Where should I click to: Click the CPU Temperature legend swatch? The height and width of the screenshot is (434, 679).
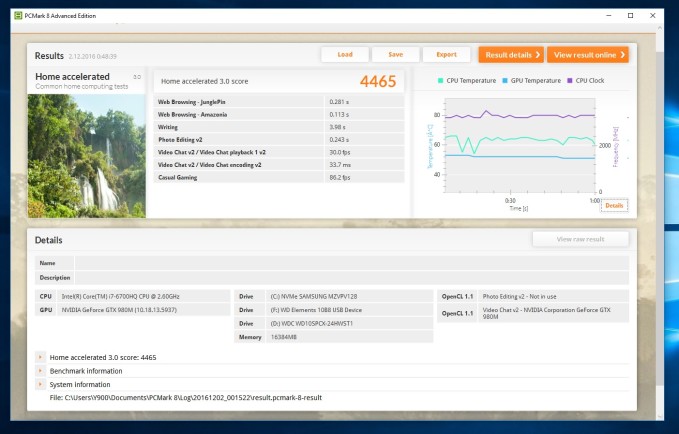pos(440,81)
